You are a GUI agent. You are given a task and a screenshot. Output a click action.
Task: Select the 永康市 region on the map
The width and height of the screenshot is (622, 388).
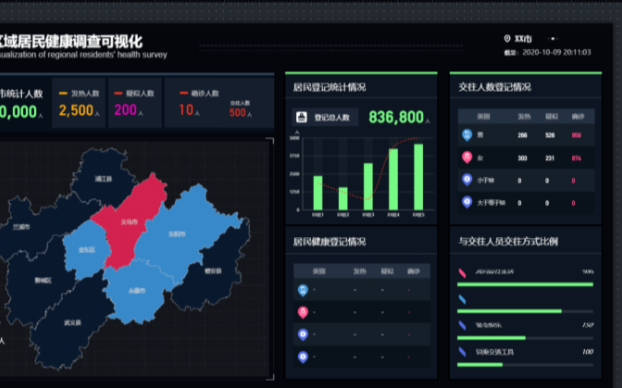point(137,292)
